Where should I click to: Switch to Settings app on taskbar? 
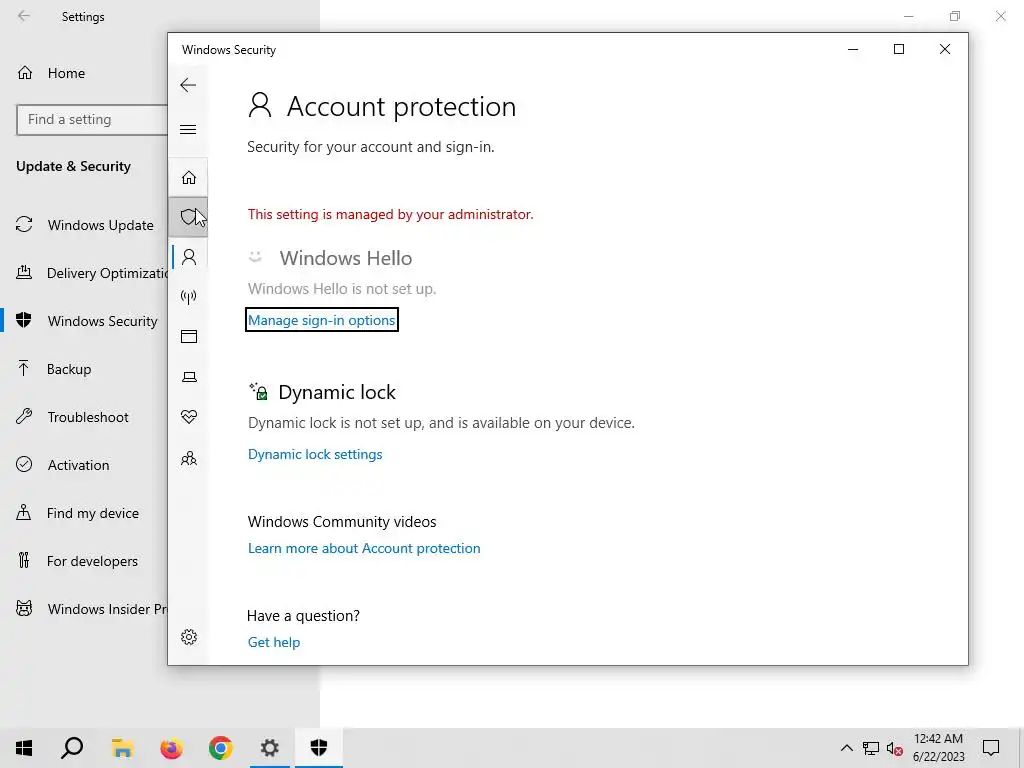coord(269,748)
